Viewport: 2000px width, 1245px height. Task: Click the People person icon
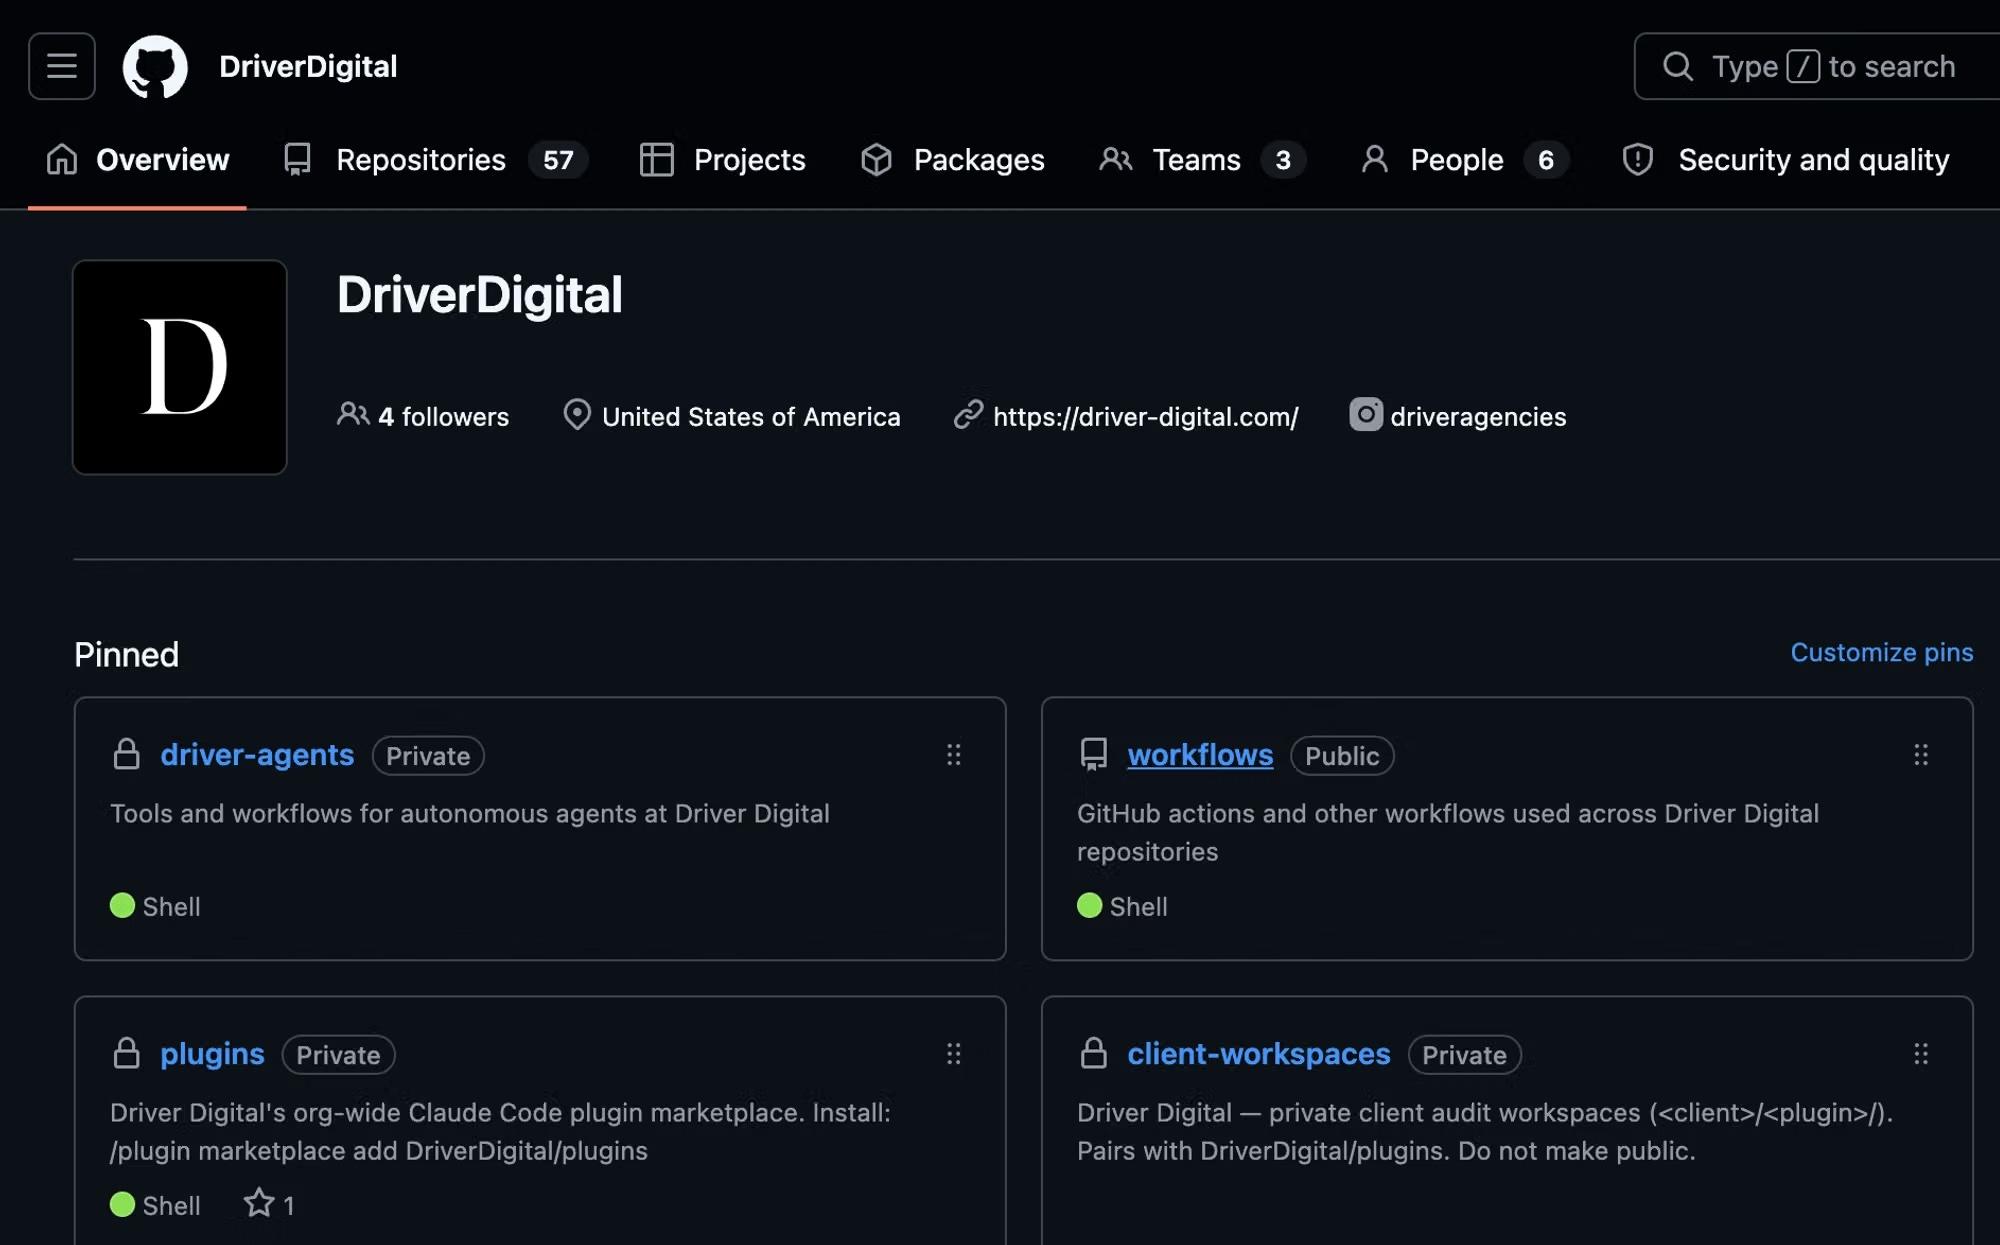(1375, 159)
